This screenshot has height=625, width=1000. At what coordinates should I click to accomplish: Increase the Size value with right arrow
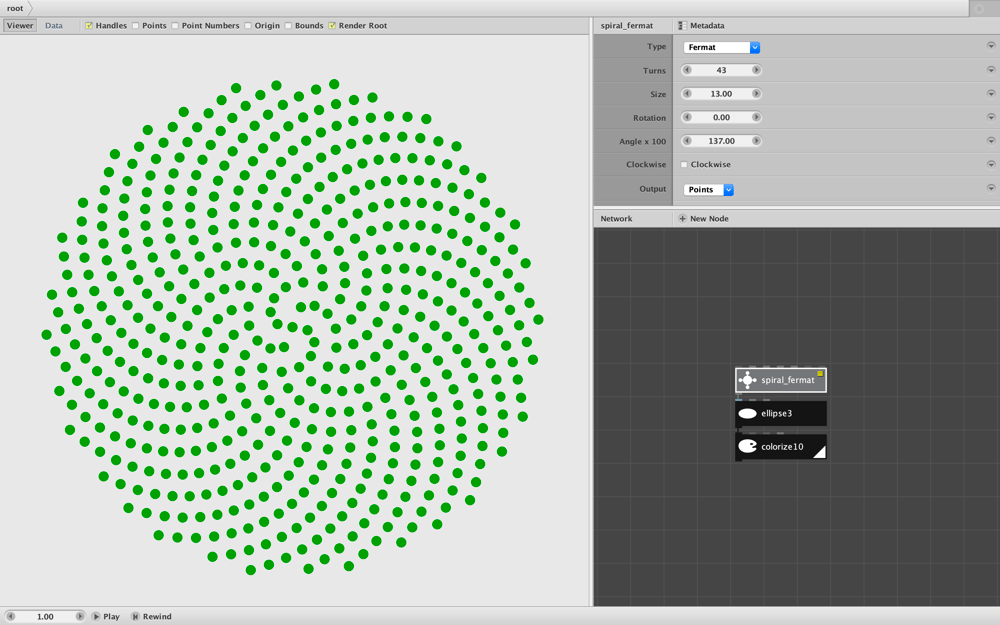point(756,94)
